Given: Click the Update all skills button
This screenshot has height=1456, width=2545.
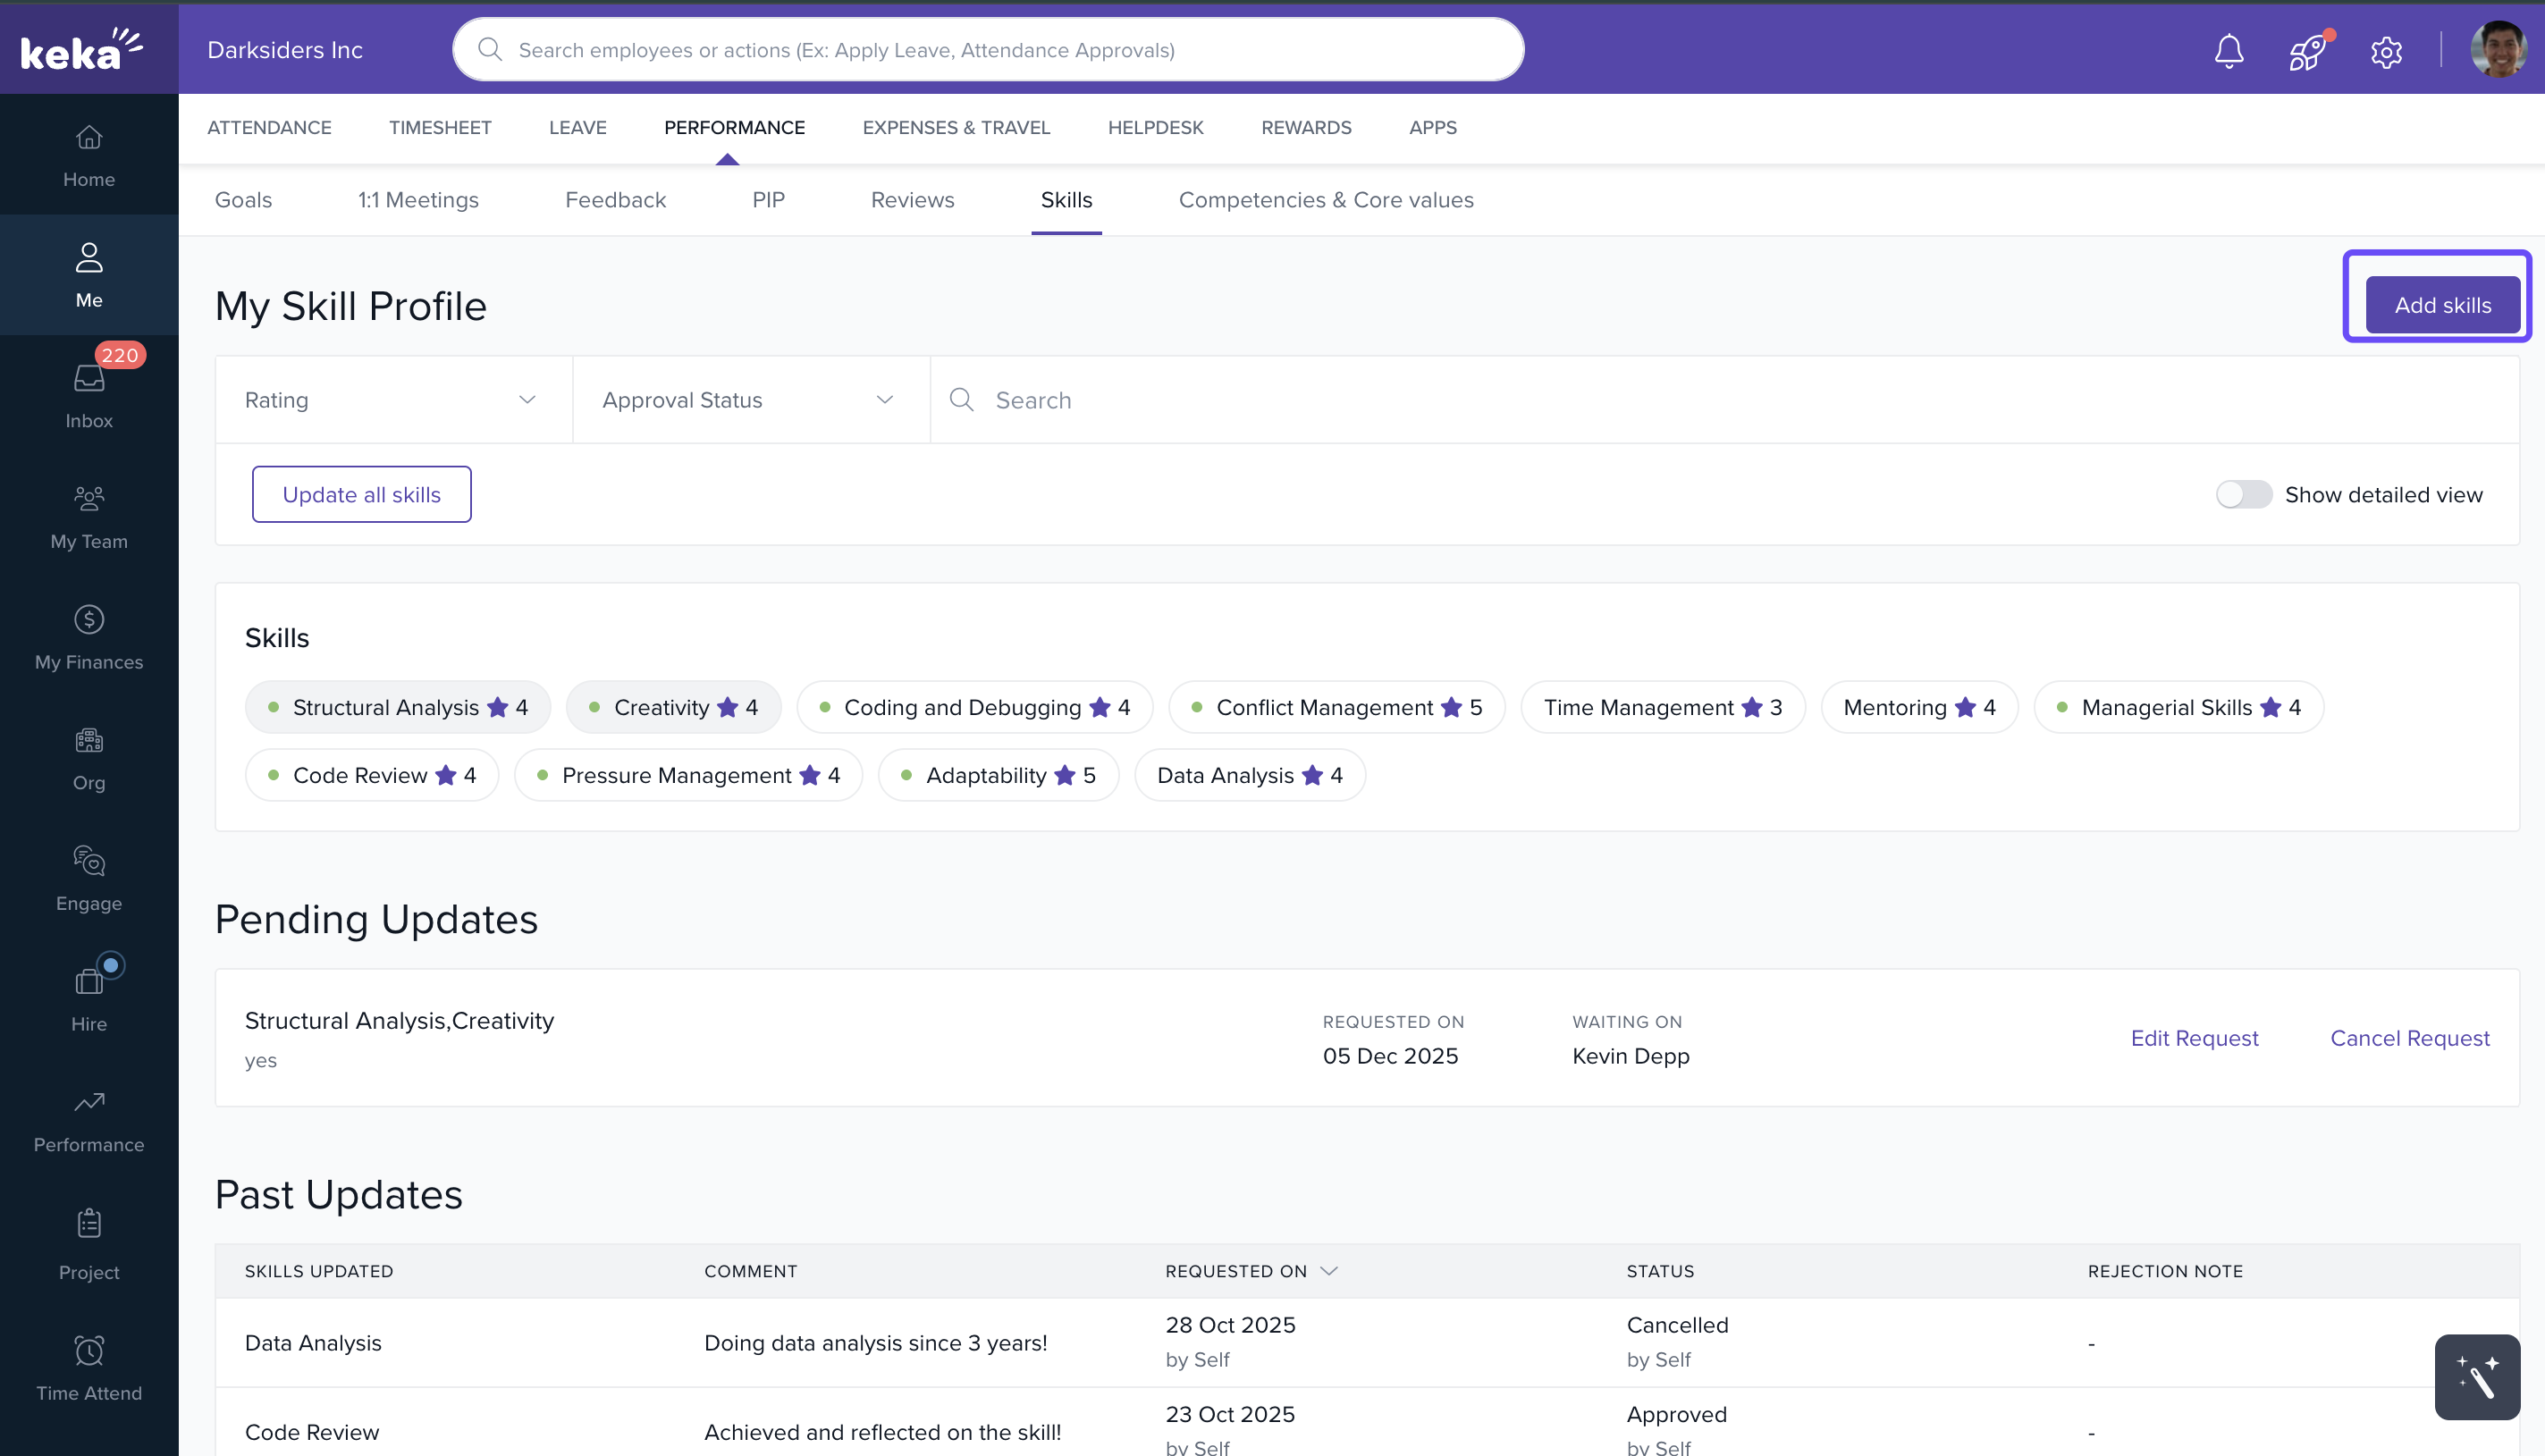Looking at the screenshot, I should (x=361, y=494).
